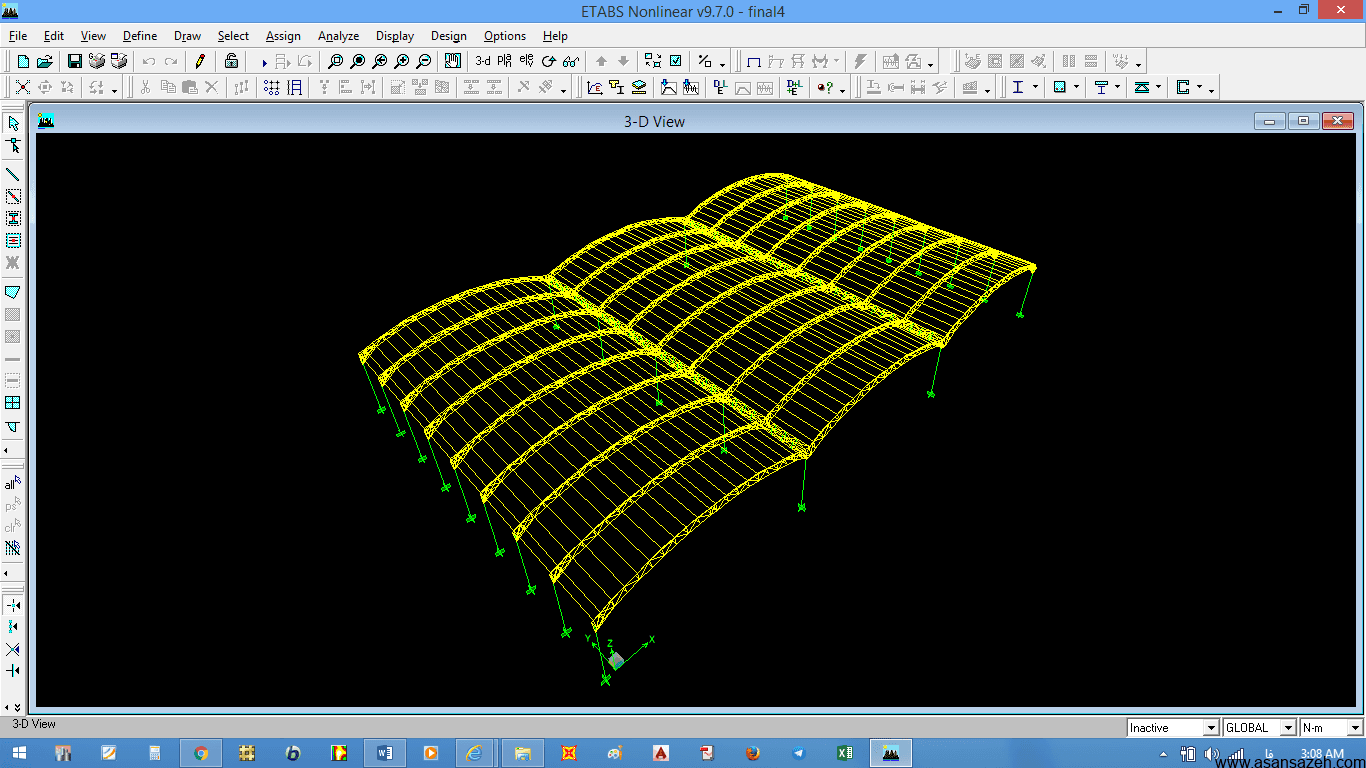The height and width of the screenshot is (768, 1366).
Task: Open Google Chrome from the taskbar
Action: tap(201, 753)
